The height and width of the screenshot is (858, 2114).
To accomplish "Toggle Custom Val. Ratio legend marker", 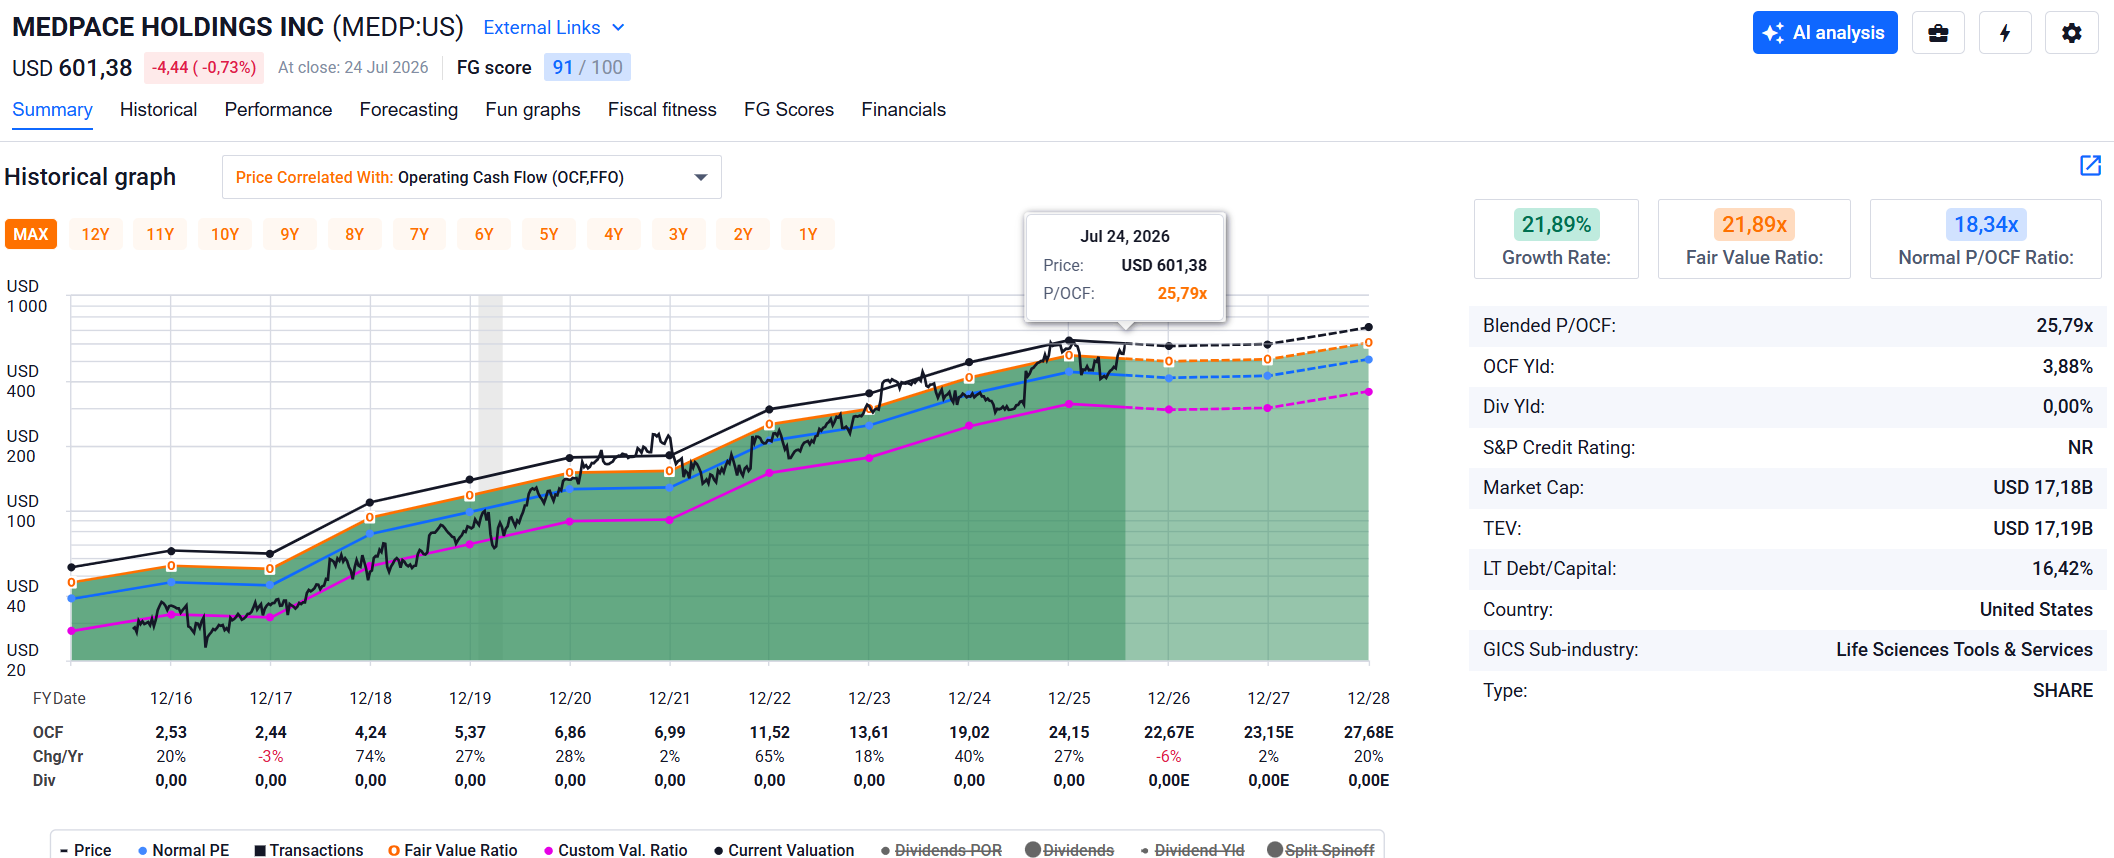I will (x=549, y=850).
